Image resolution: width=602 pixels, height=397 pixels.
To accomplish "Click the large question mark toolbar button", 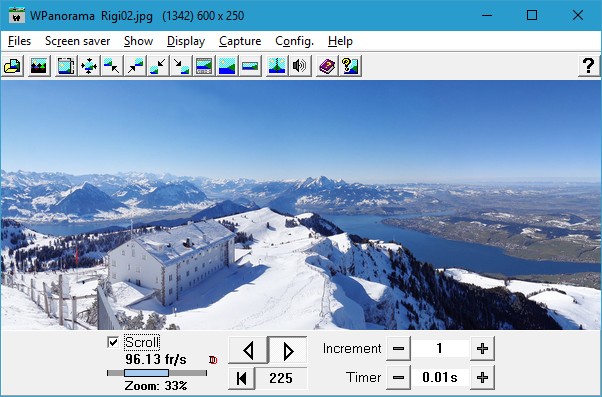I will click(589, 66).
